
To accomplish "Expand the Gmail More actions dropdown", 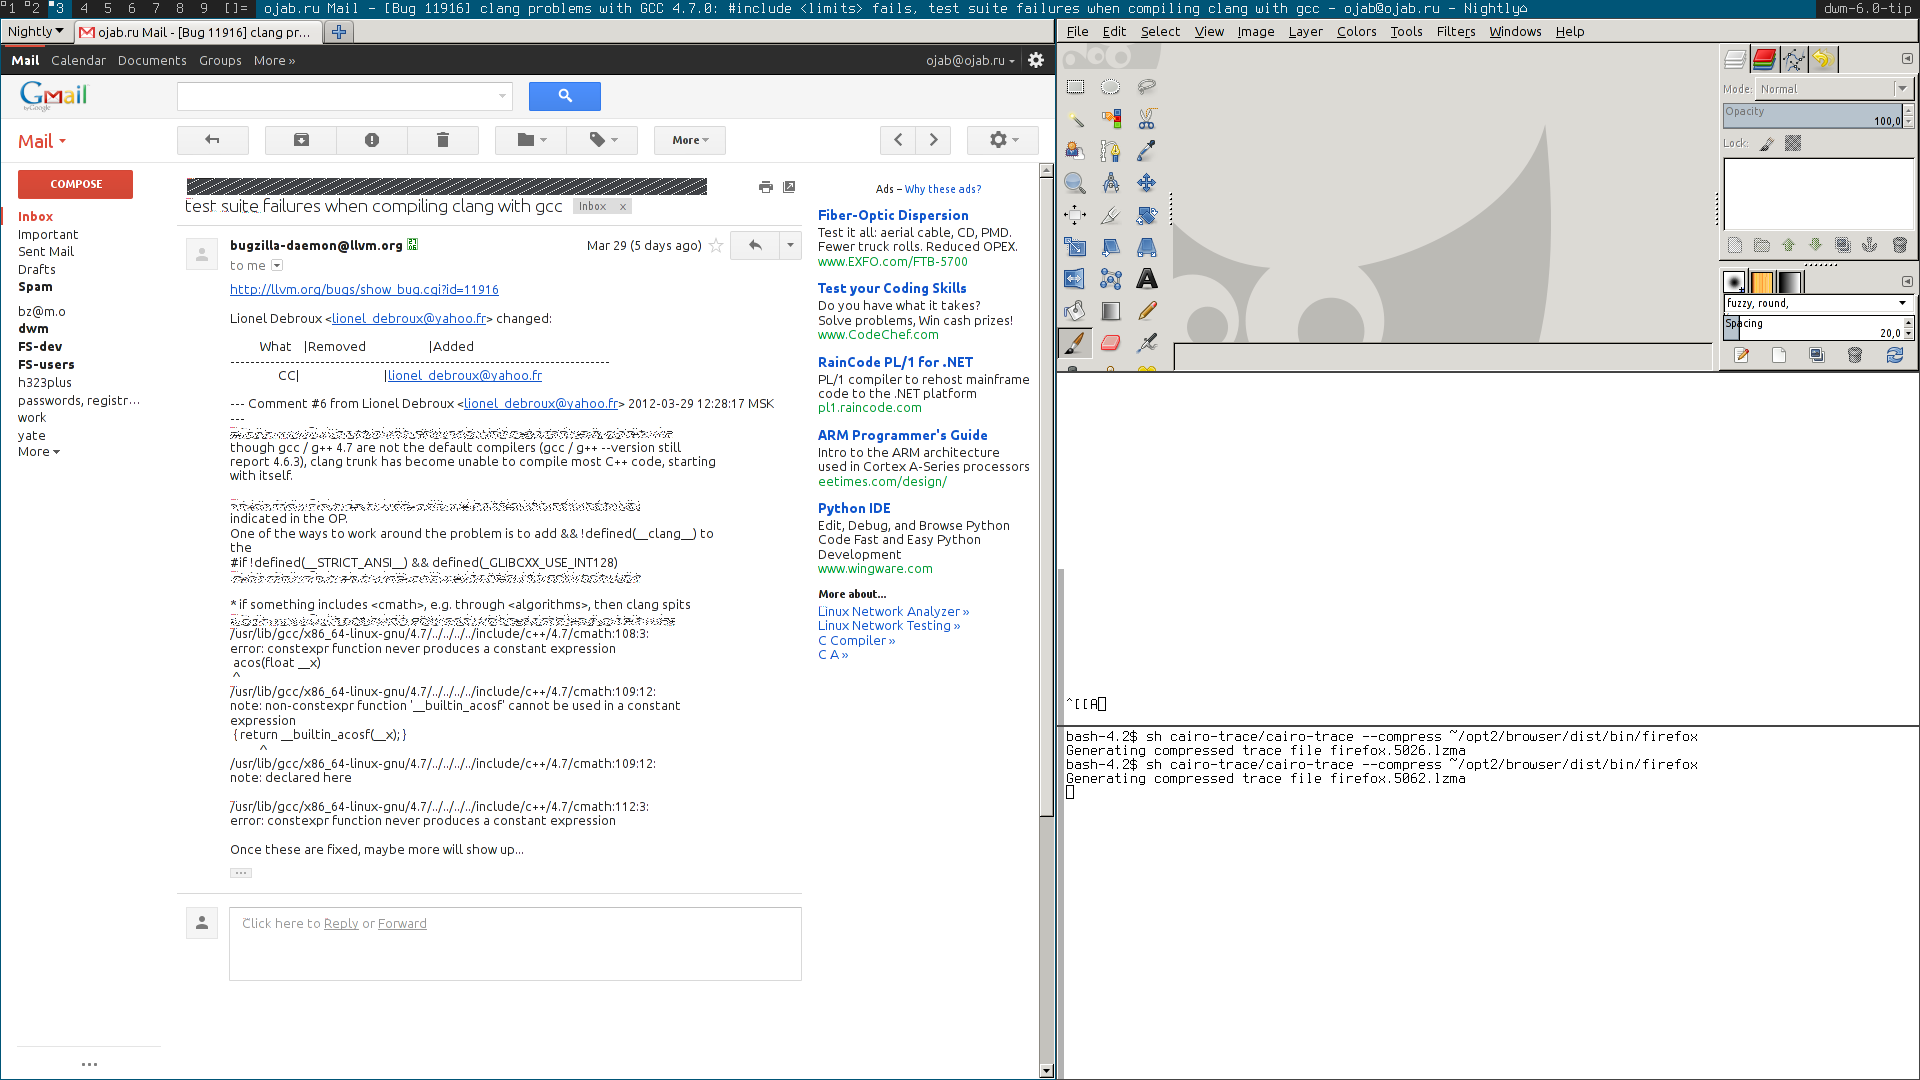I will click(690, 140).
